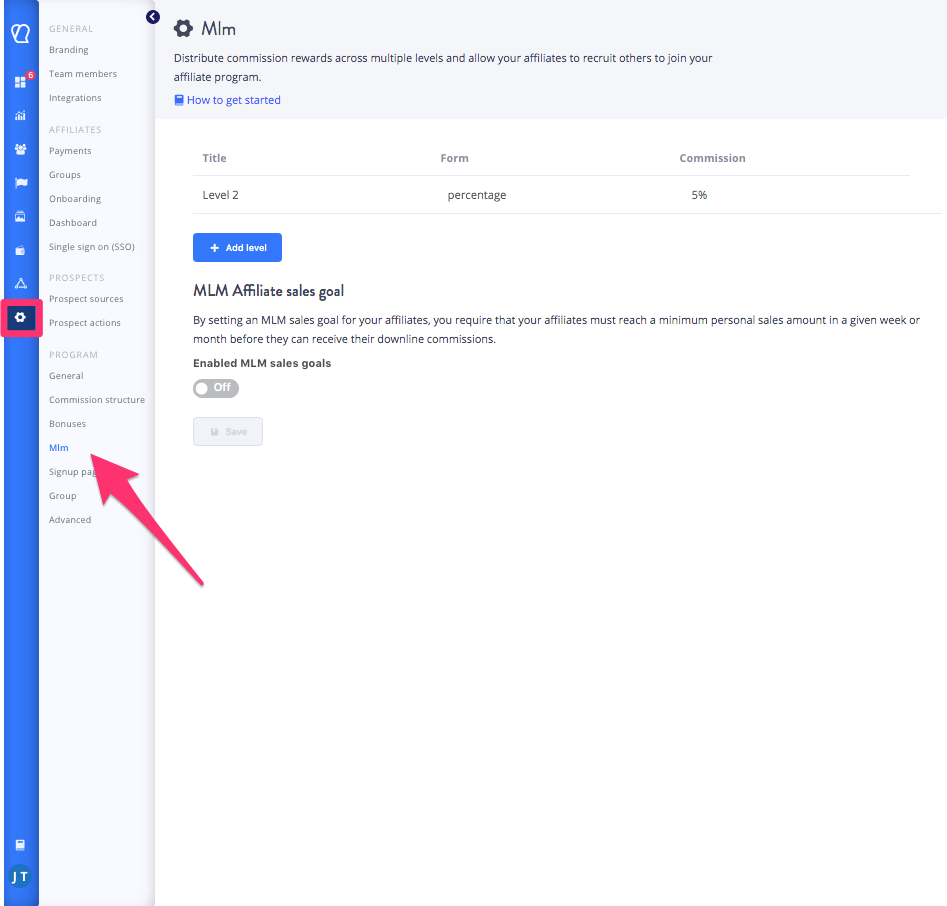
Task: Go to Branding under General
Action: point(69,50)
